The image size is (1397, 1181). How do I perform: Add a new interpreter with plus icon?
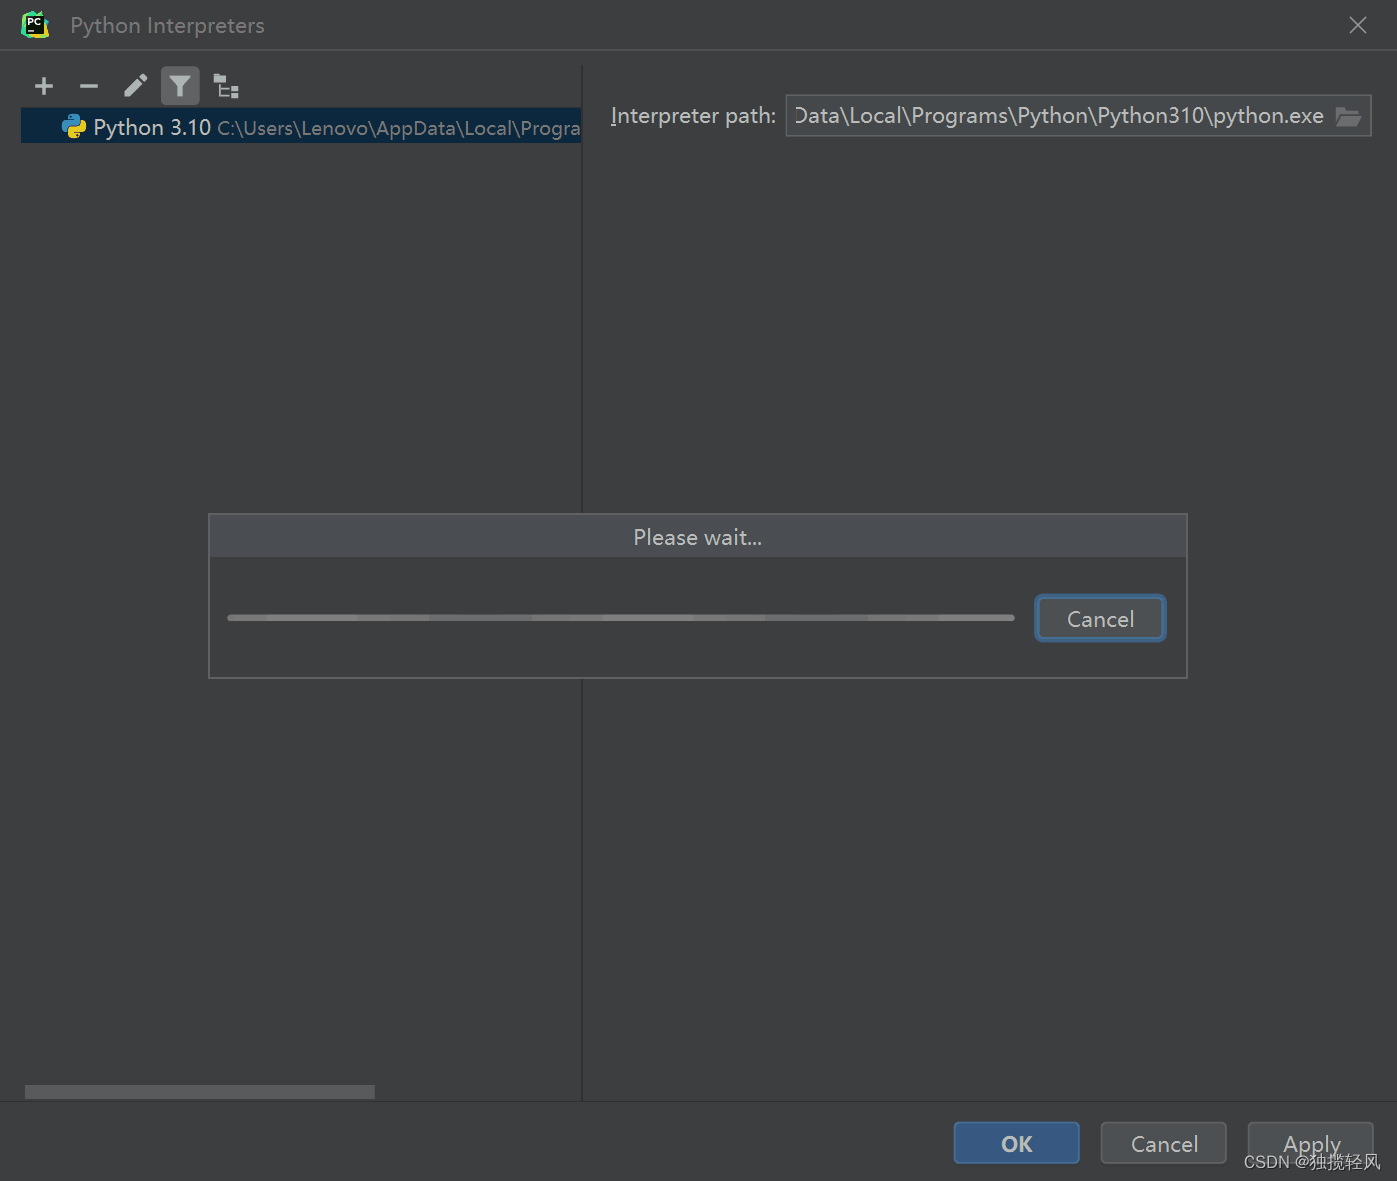(x=44, y=86)
